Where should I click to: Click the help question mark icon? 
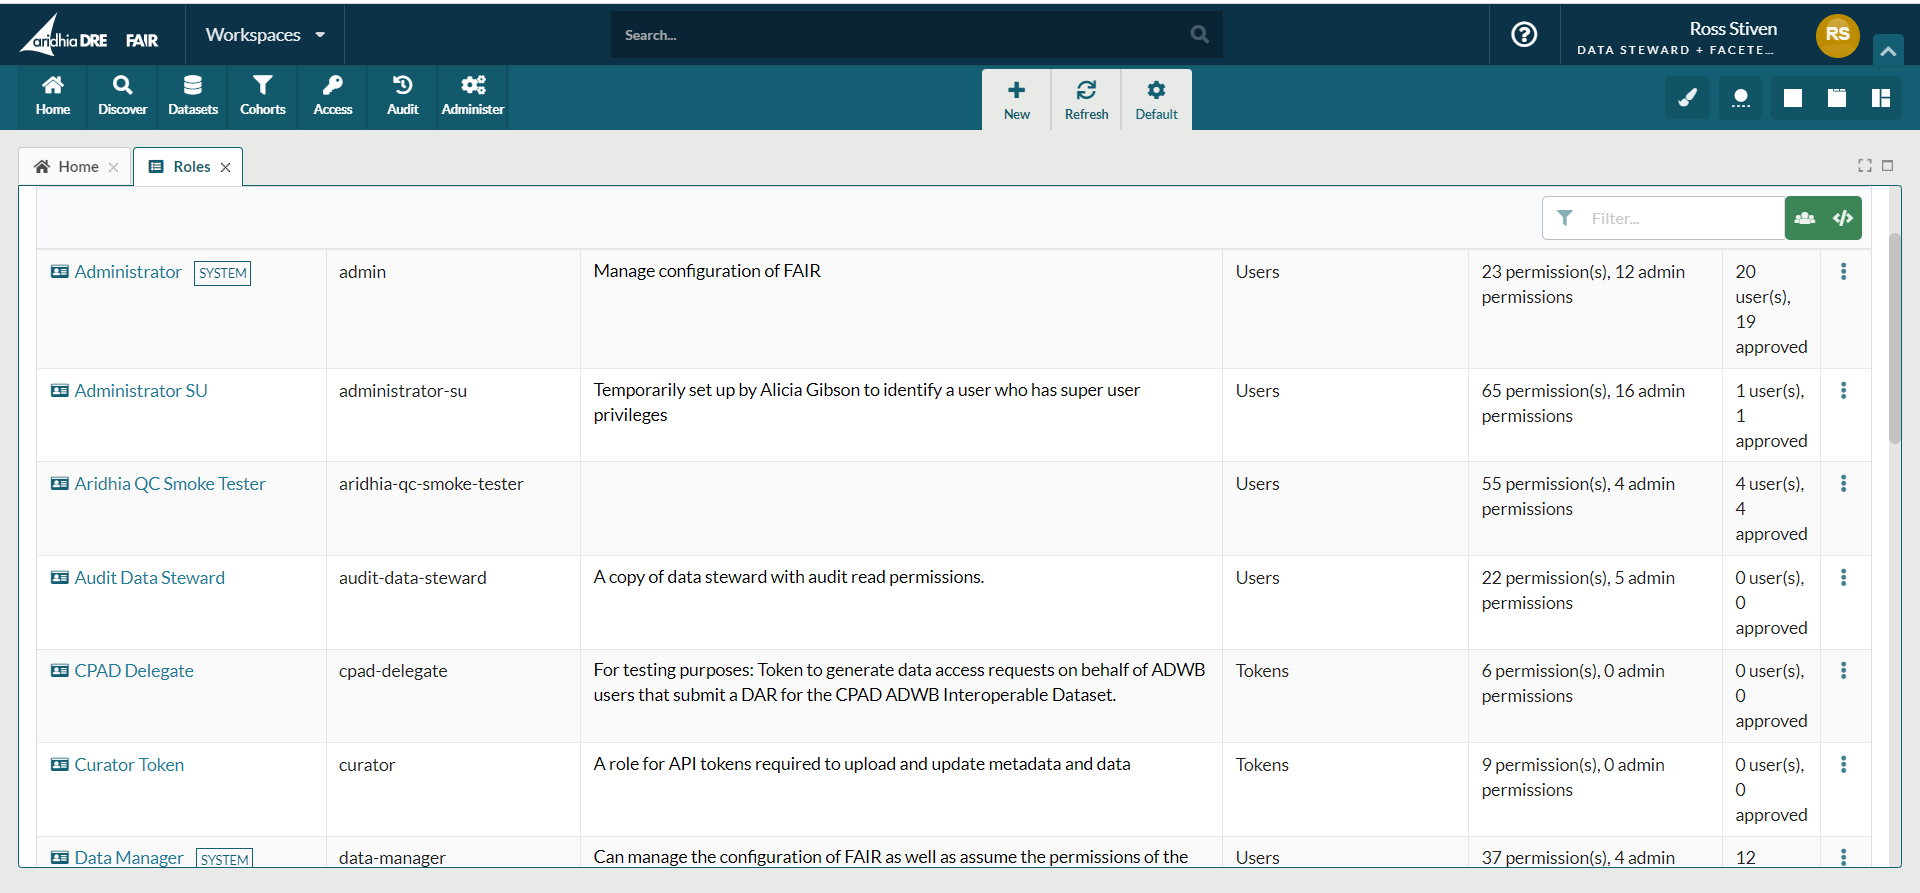(1523, 35)
